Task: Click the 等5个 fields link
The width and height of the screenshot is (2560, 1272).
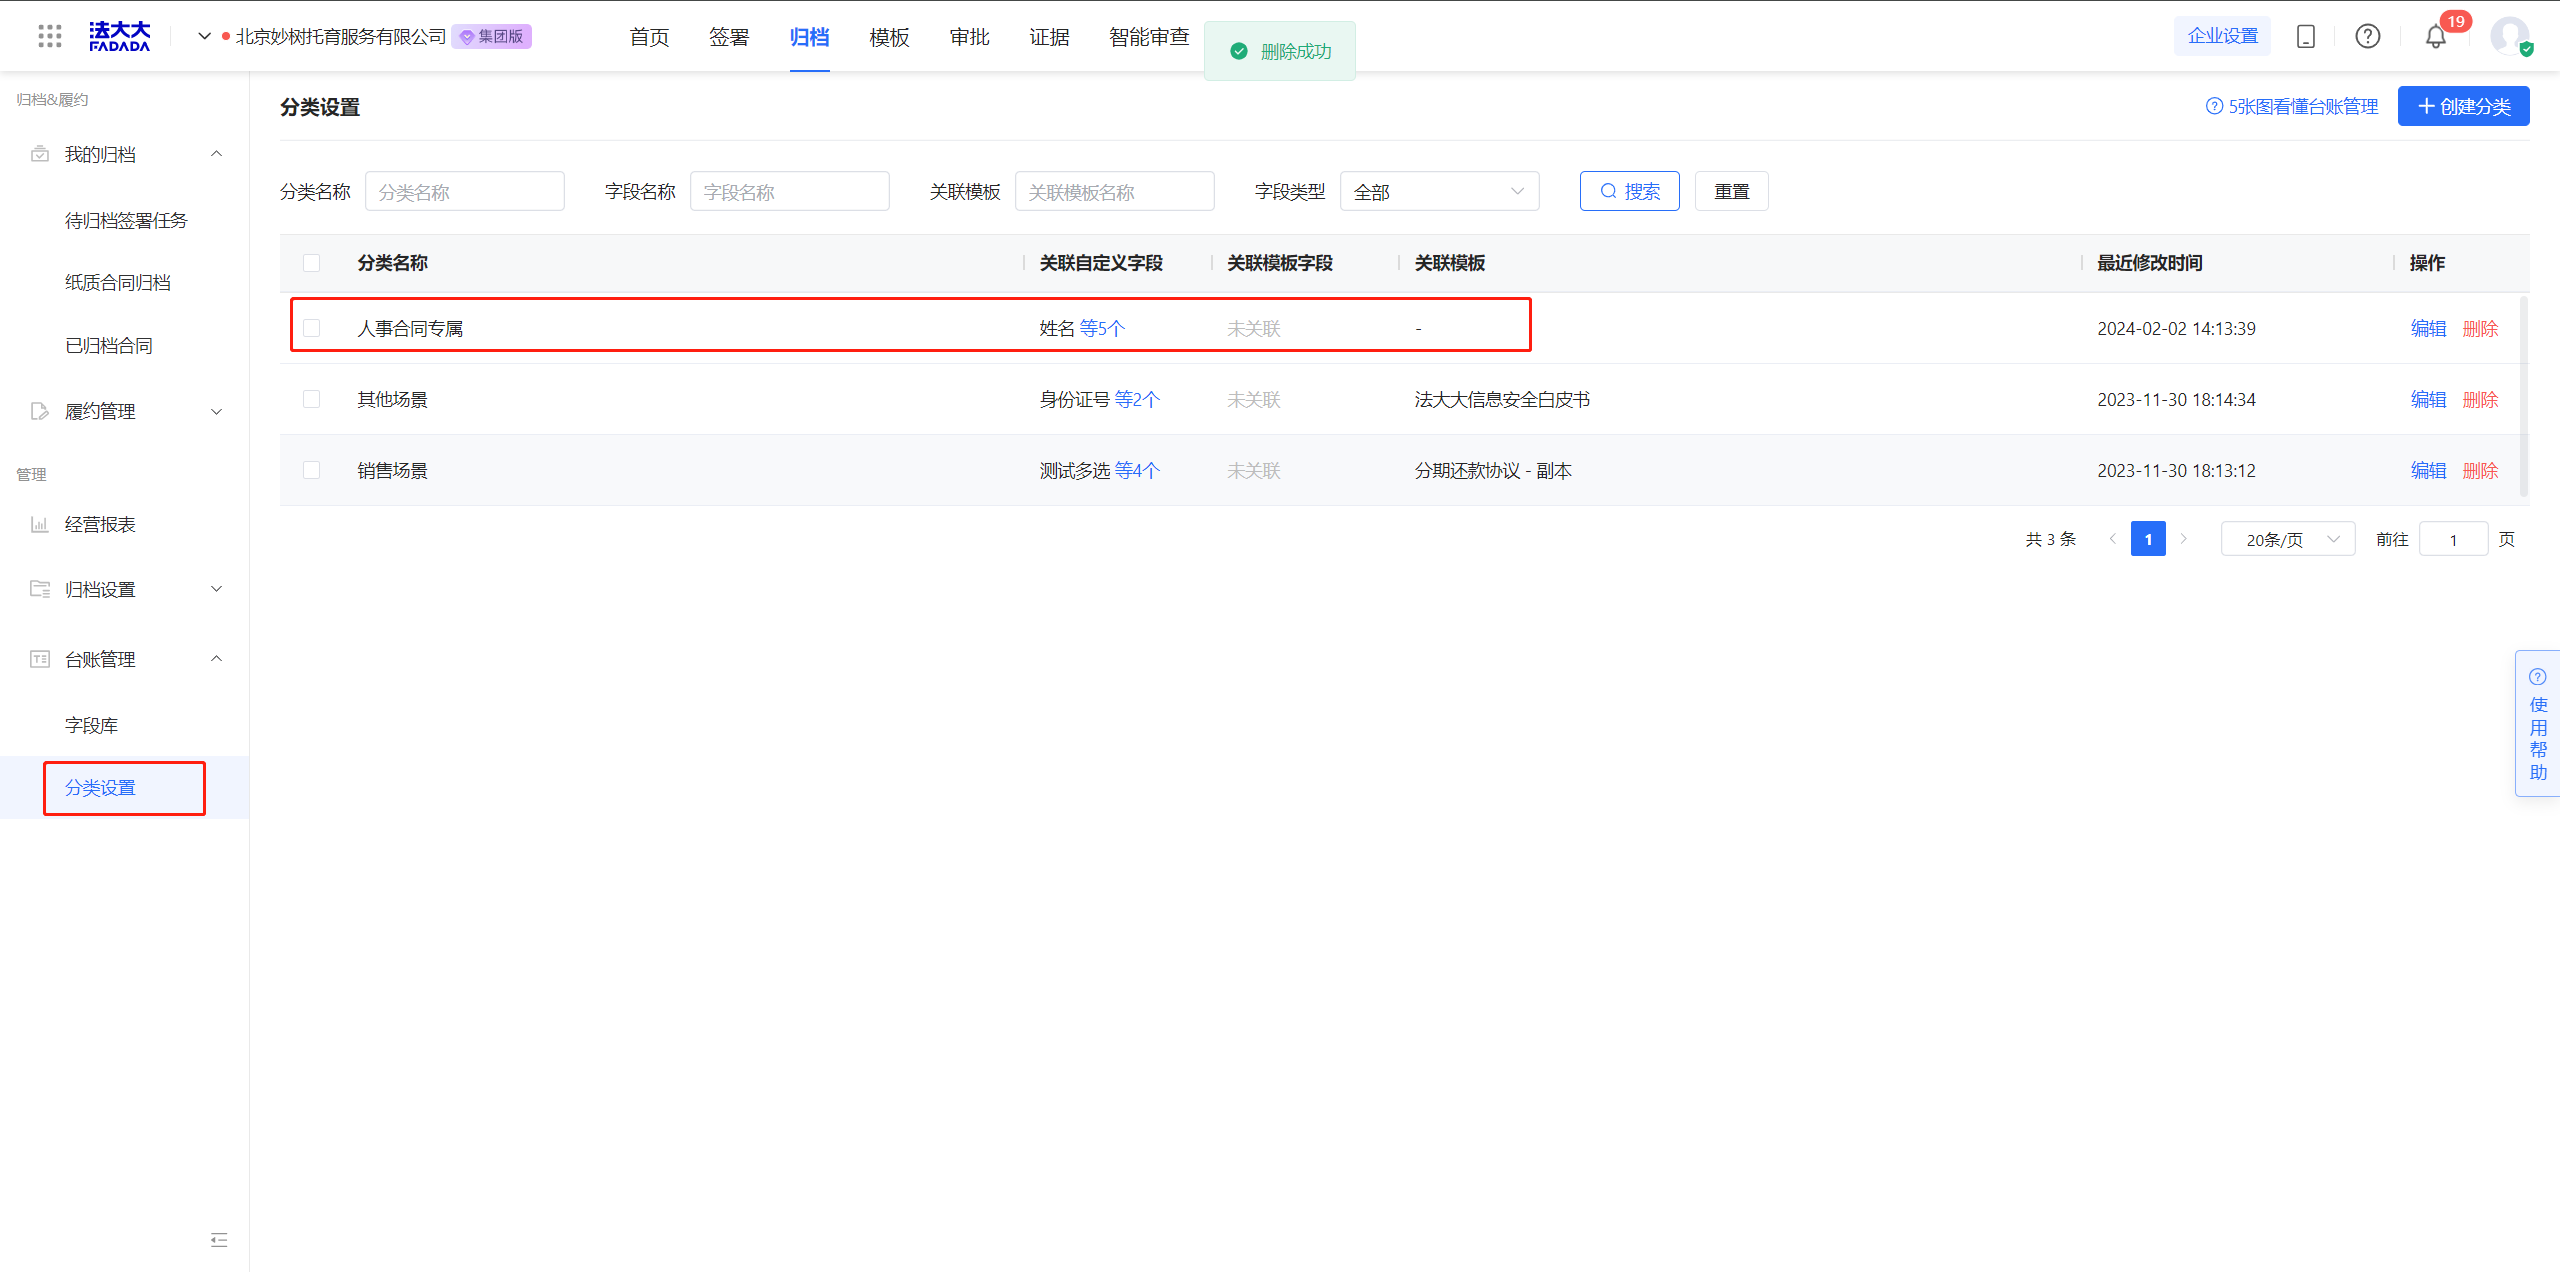Action: (x=1103, y=328)
